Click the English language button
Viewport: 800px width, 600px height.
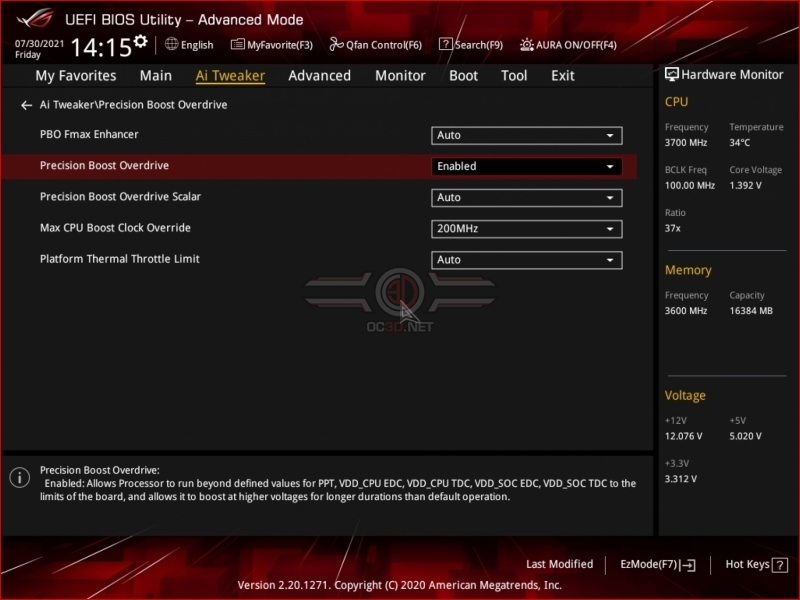pos(189,45)
